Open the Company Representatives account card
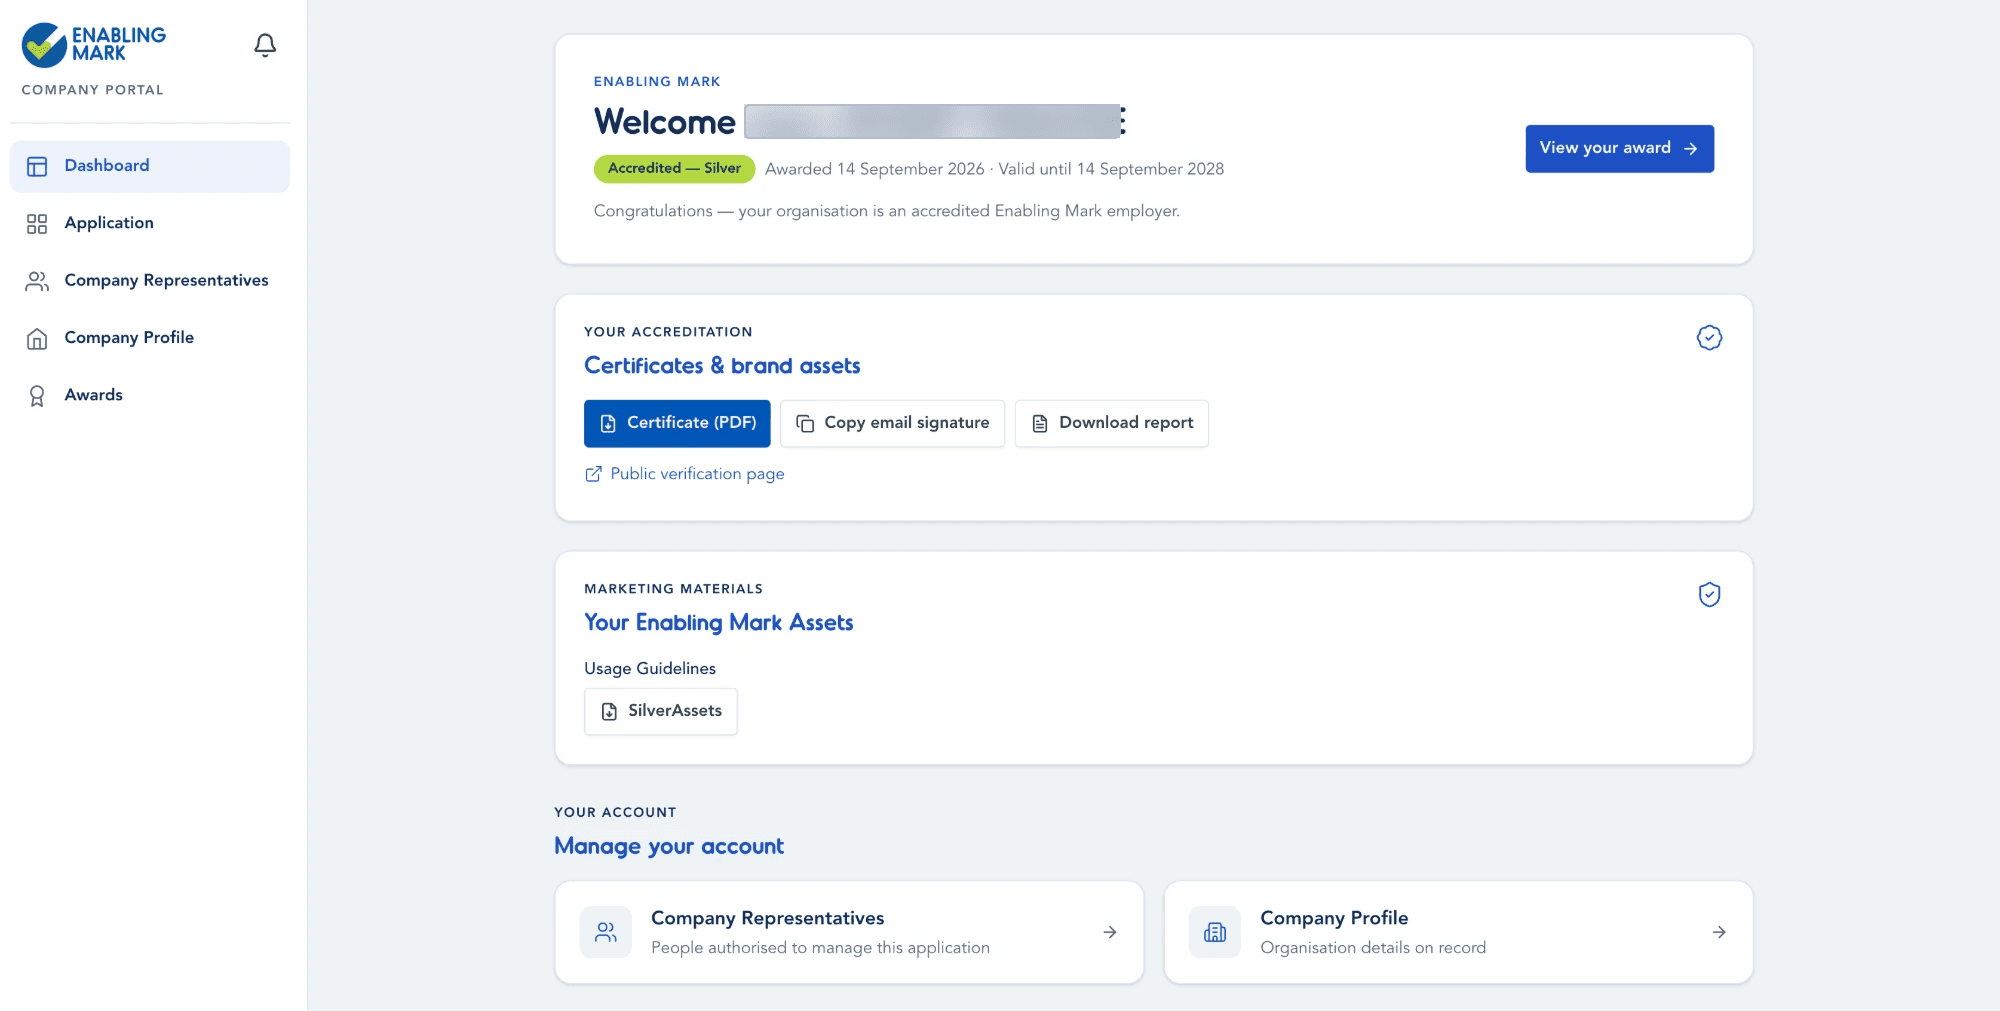The image size is (2000, 1011). click(x=849, y=932)
